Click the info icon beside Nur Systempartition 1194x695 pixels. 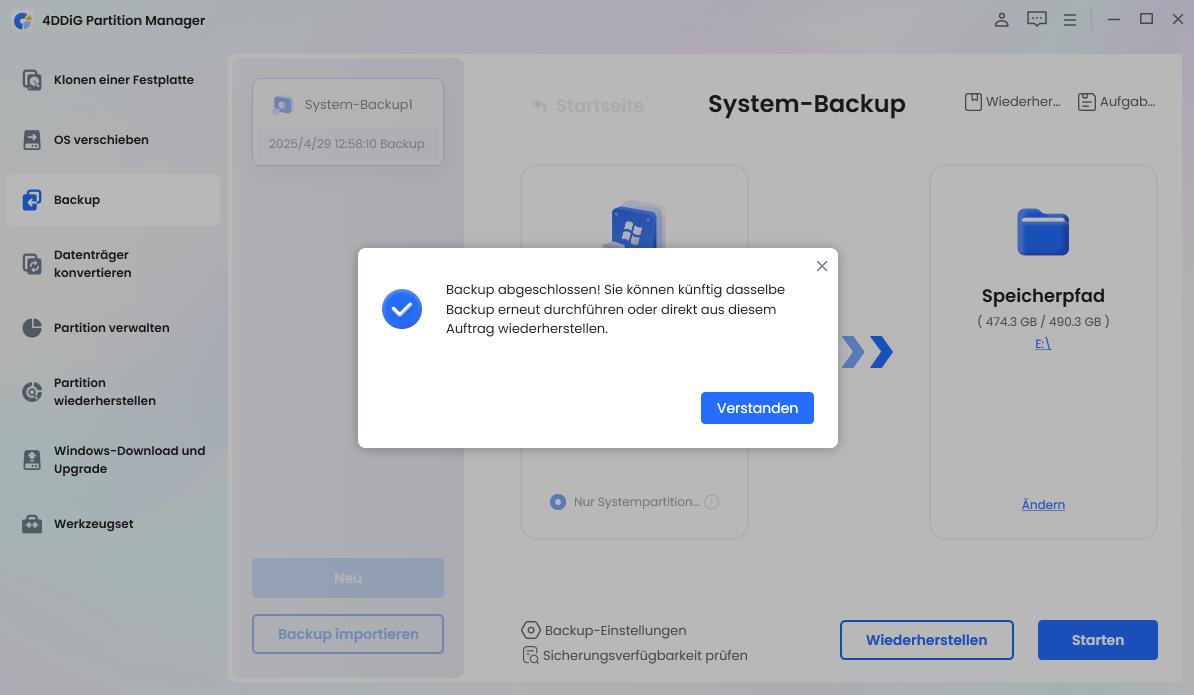[x=711, y=502]
